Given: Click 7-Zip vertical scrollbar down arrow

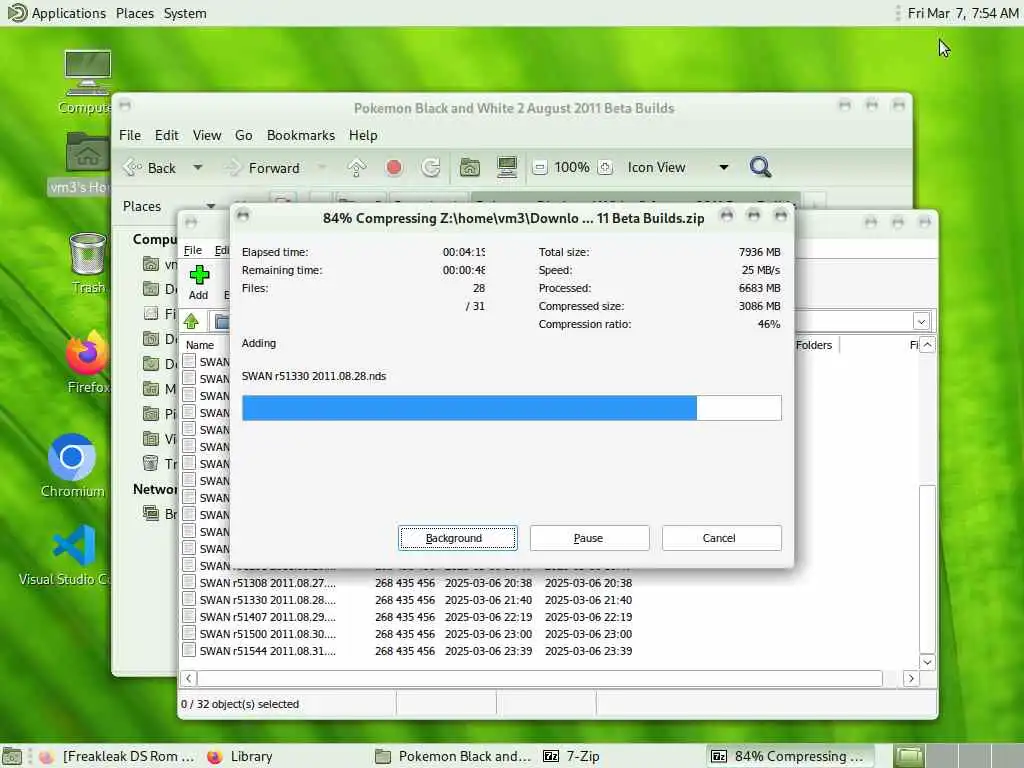Looking at the screenshot, I should click(x=927, y=662).
